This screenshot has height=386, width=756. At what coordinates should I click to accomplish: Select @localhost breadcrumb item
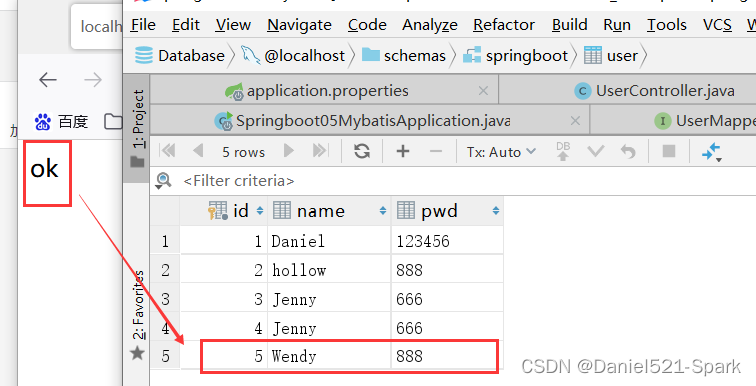[293, 56]
